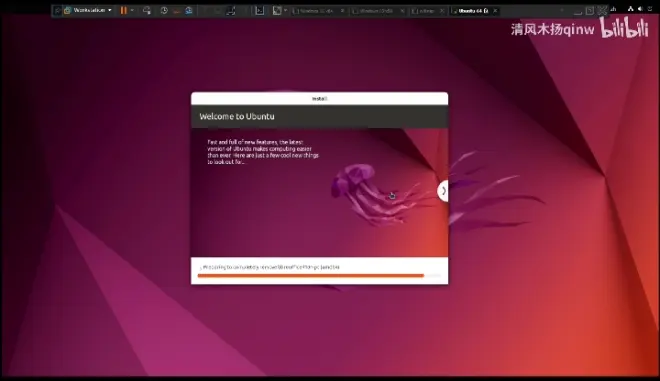Select the Ubuntu 64 VM tab
Screen dimensions: 660x381
tap(470, 11)
